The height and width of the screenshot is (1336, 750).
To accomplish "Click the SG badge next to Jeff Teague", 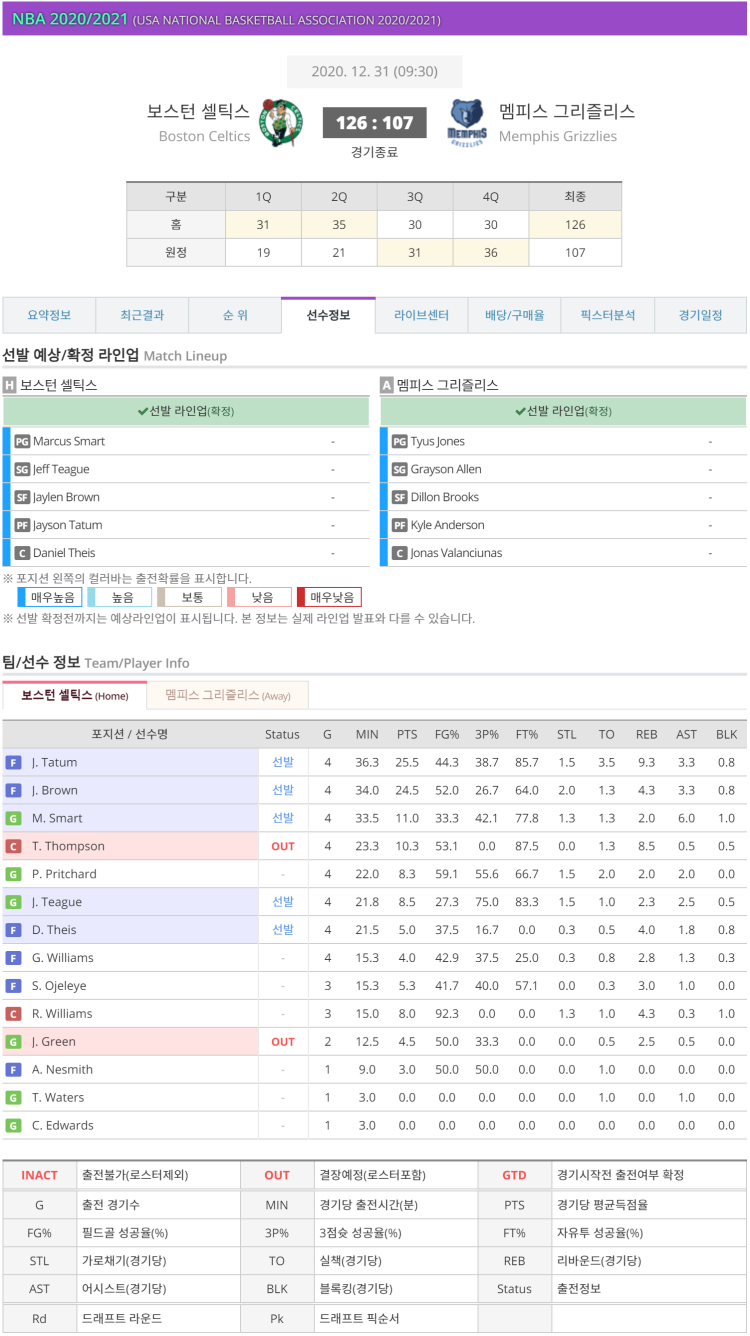I will coord(22,469).
